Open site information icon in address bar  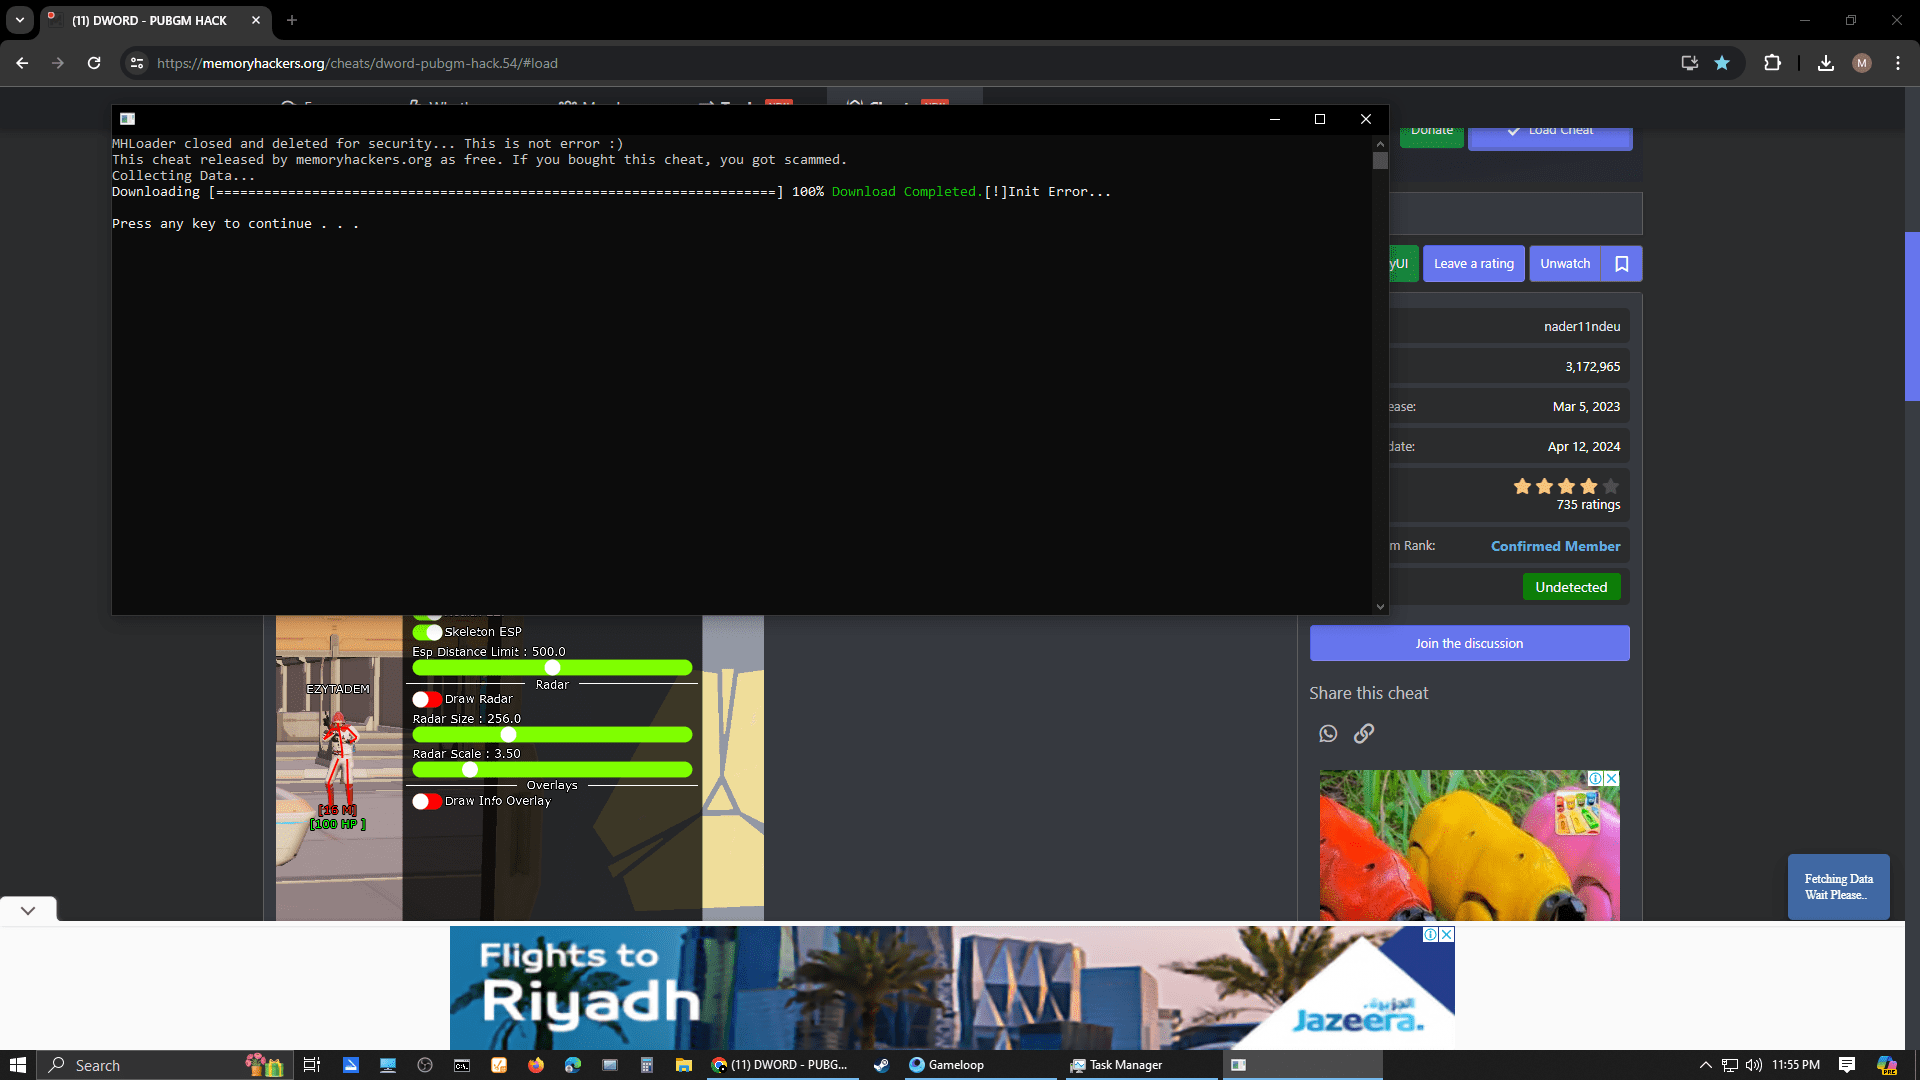(137, 63)
